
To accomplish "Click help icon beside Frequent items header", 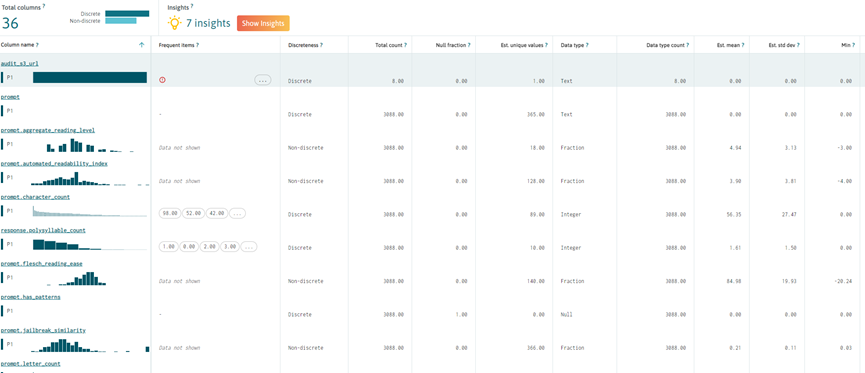I will [x=197, y=45].
